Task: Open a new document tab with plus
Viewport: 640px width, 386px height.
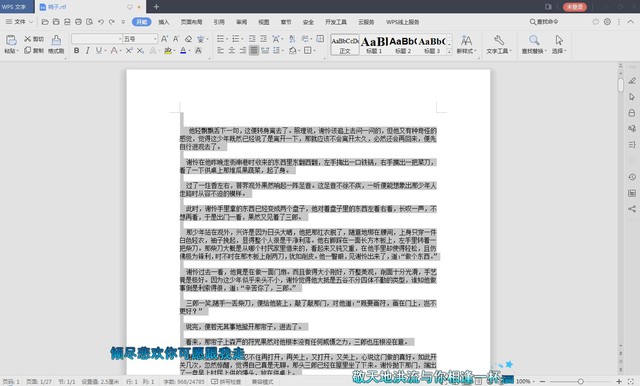Action: (x=156, y=7)
